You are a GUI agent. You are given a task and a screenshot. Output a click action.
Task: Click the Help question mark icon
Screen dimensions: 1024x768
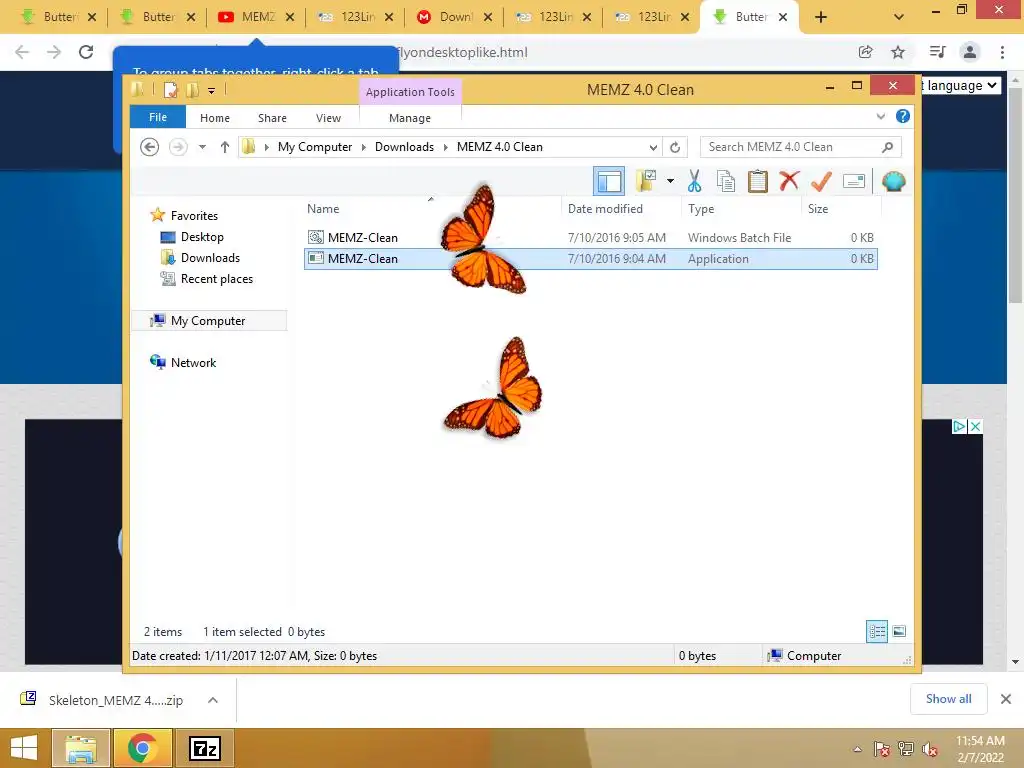(x=903, y=116)
